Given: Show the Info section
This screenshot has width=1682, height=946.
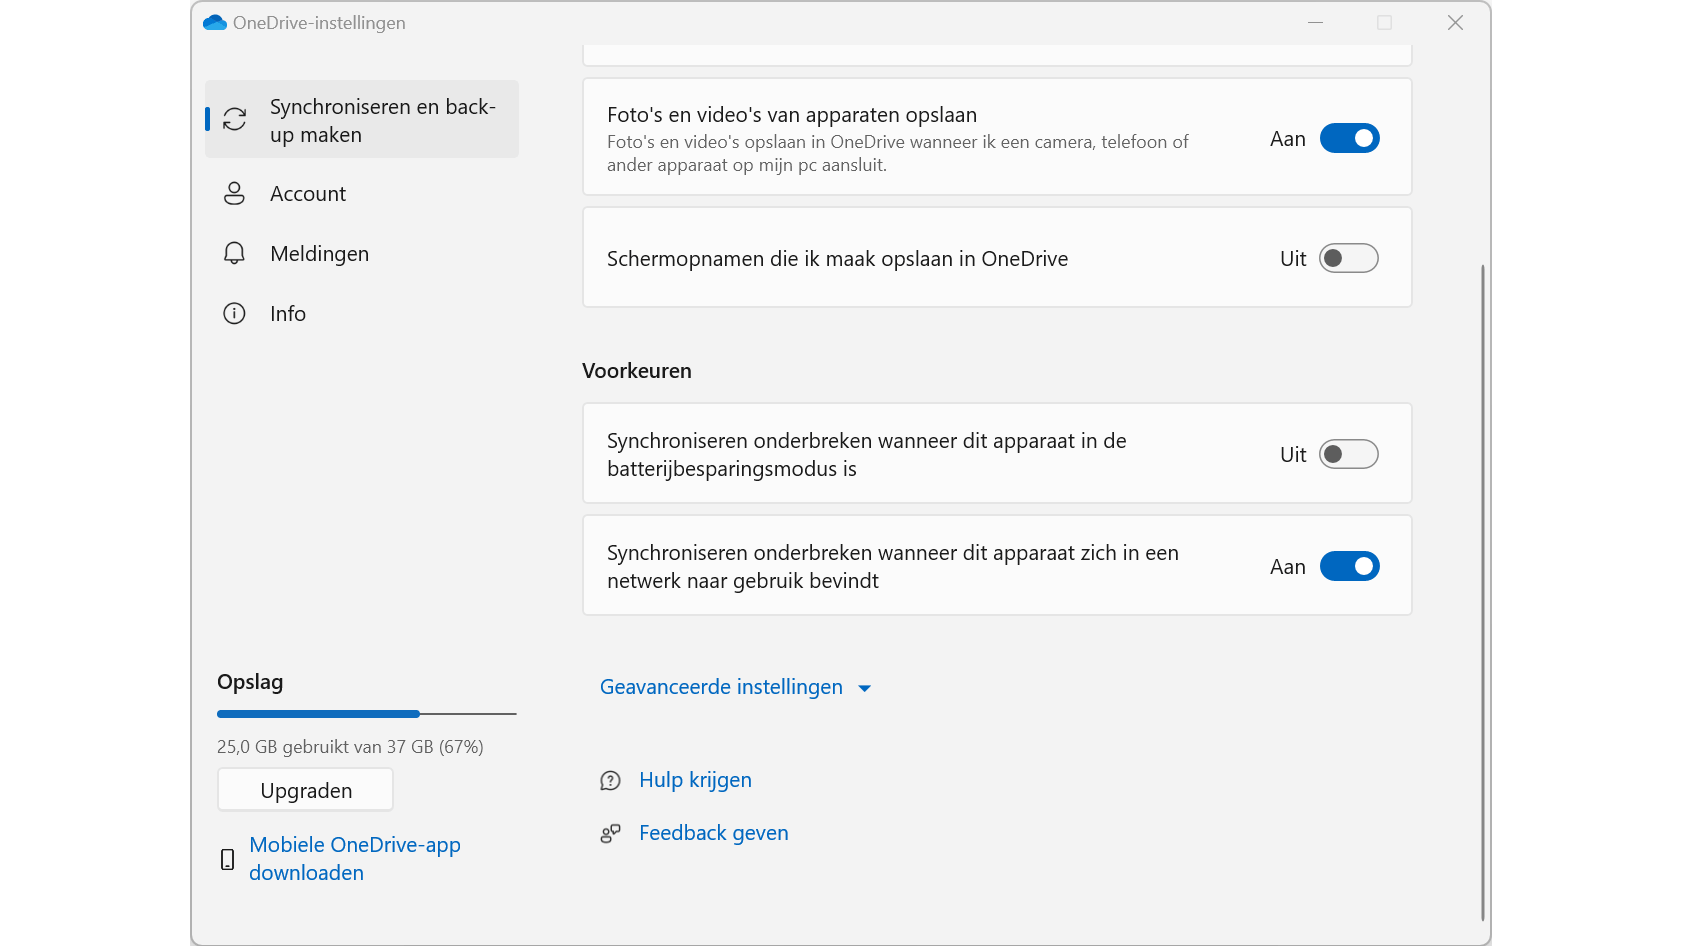Looking at the screenshot, I should pyautogui.click(x=362, y=313).
